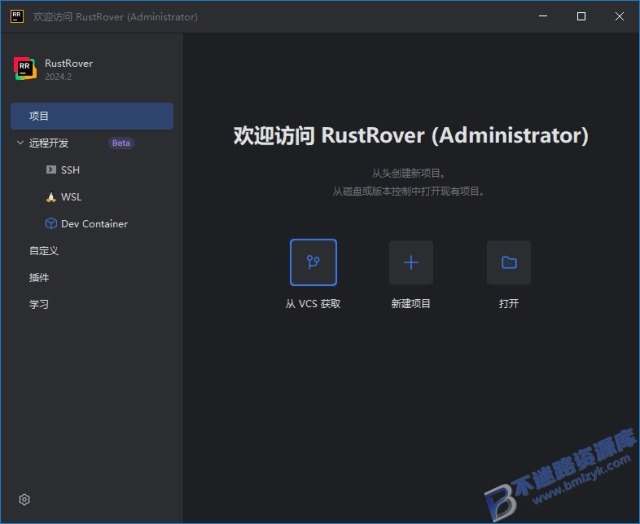This screenshot has width=640, height=524.
Task: Collapse the 远程开发 section chevron
Action: coord(20,143)
